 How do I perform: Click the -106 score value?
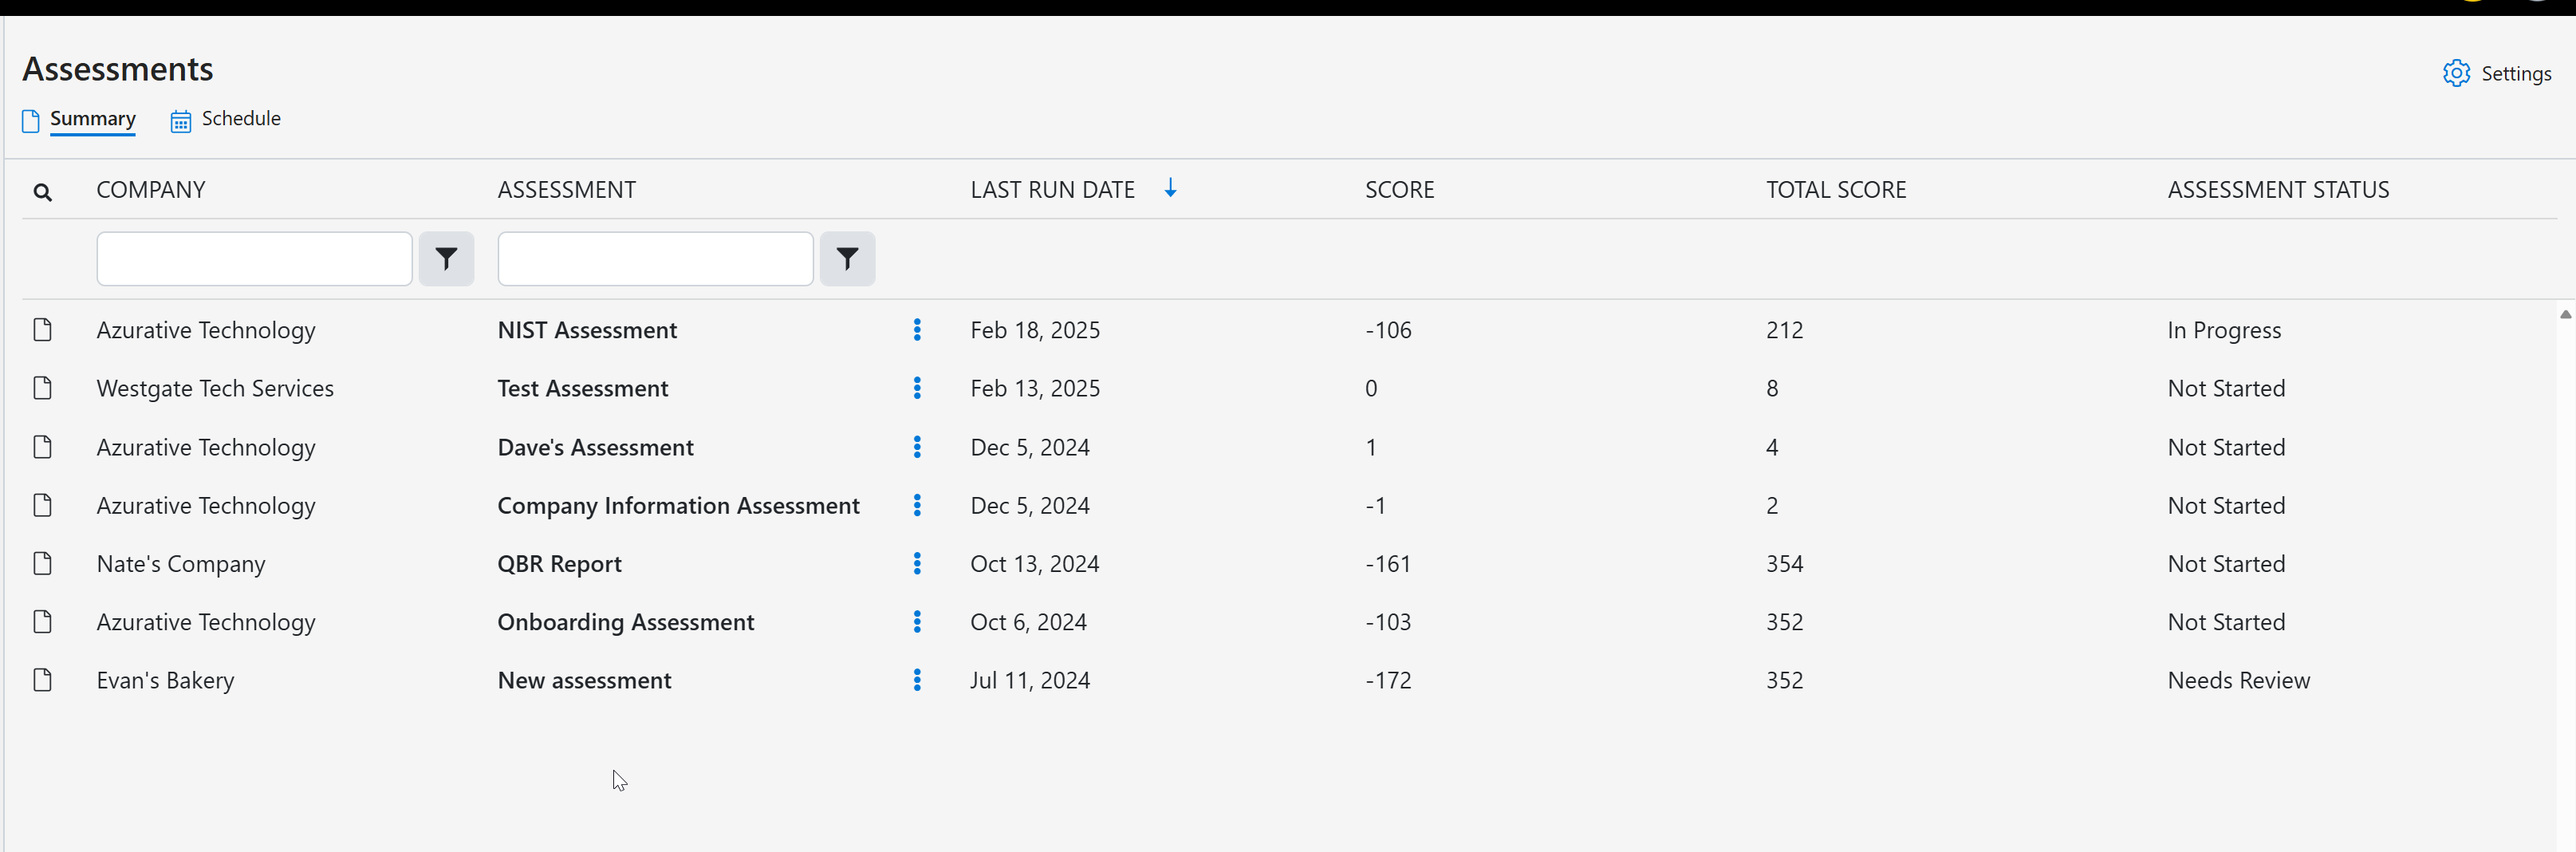(1388, 330)
